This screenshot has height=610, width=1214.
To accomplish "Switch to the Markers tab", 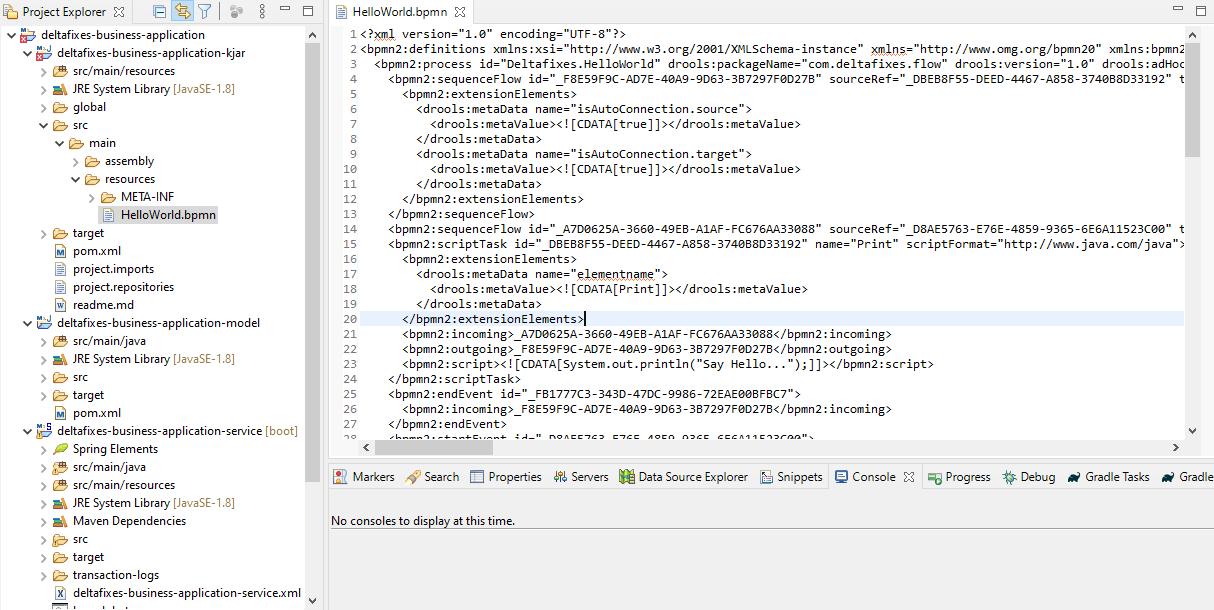I will [364, 477].
